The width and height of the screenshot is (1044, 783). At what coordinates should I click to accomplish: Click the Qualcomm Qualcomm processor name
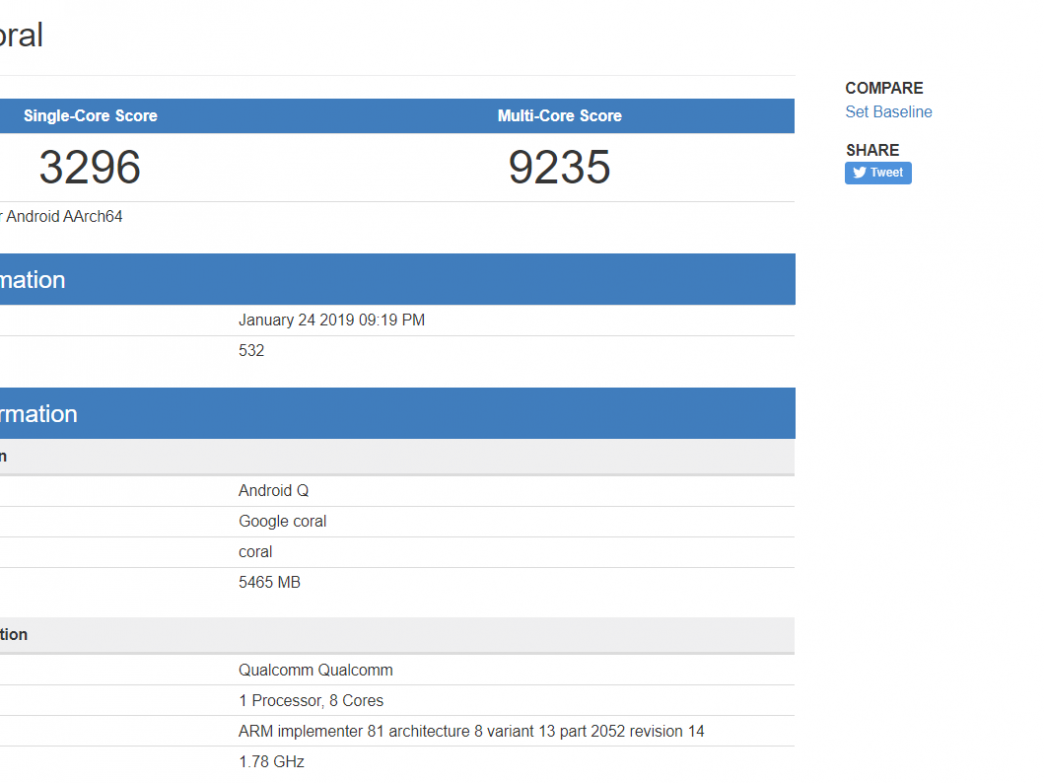(x=315, y=670)
